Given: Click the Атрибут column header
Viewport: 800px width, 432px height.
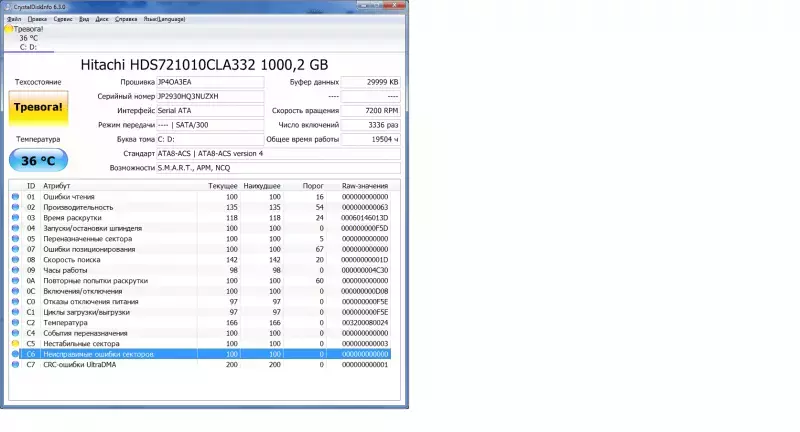Looking at the screenshot, I should click(57, 186).
